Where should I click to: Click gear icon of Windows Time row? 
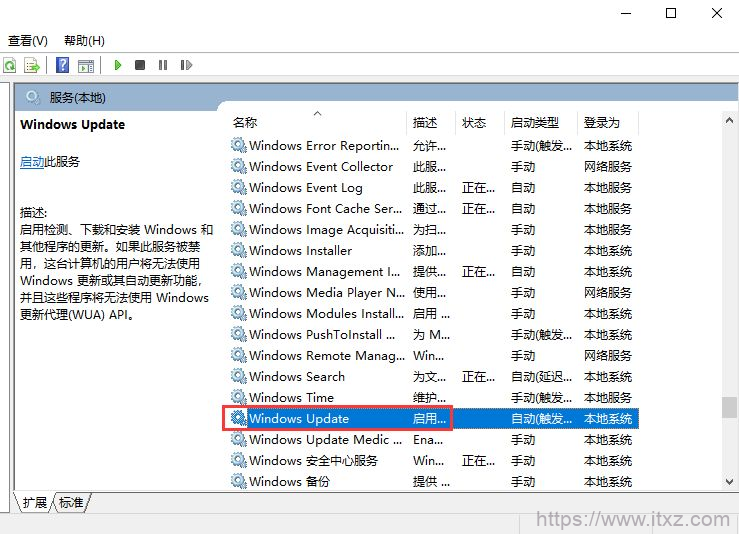(x=238, y=397)
